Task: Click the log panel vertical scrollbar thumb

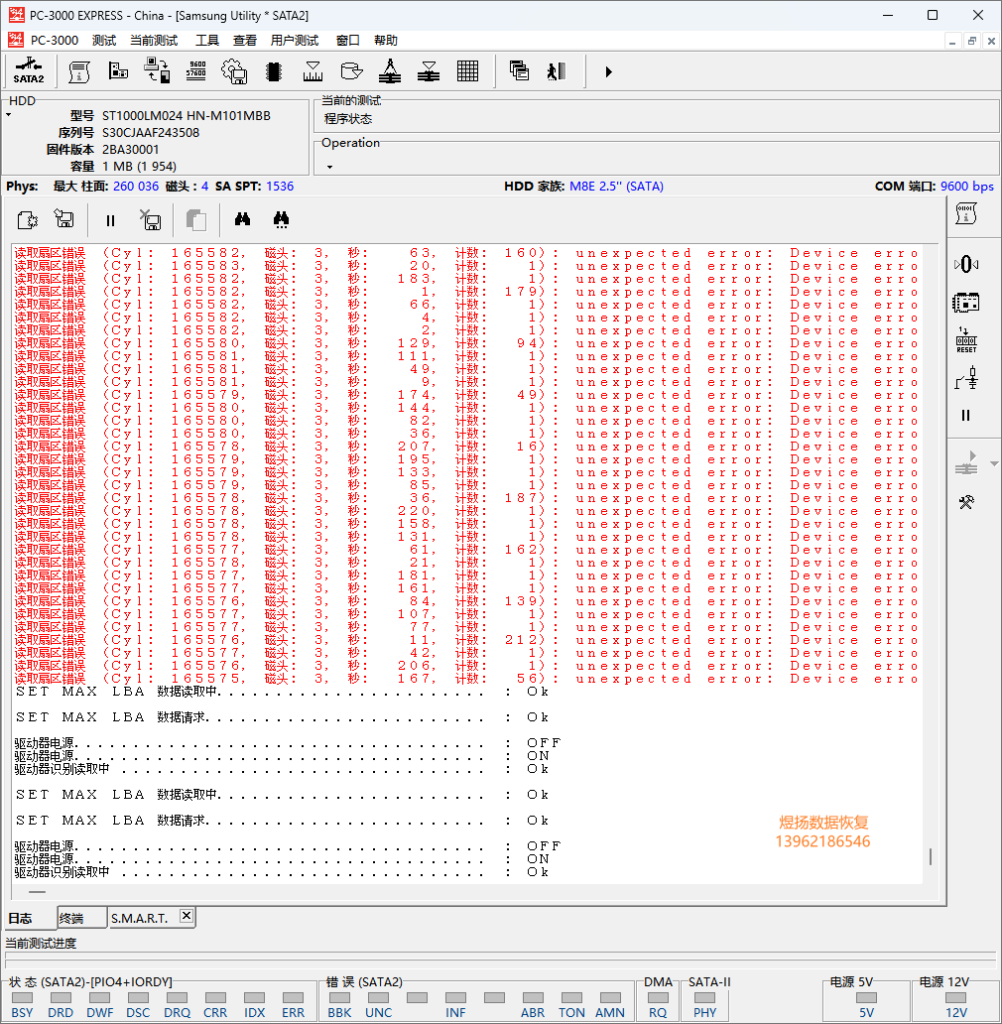Action: tap(930, 856)
